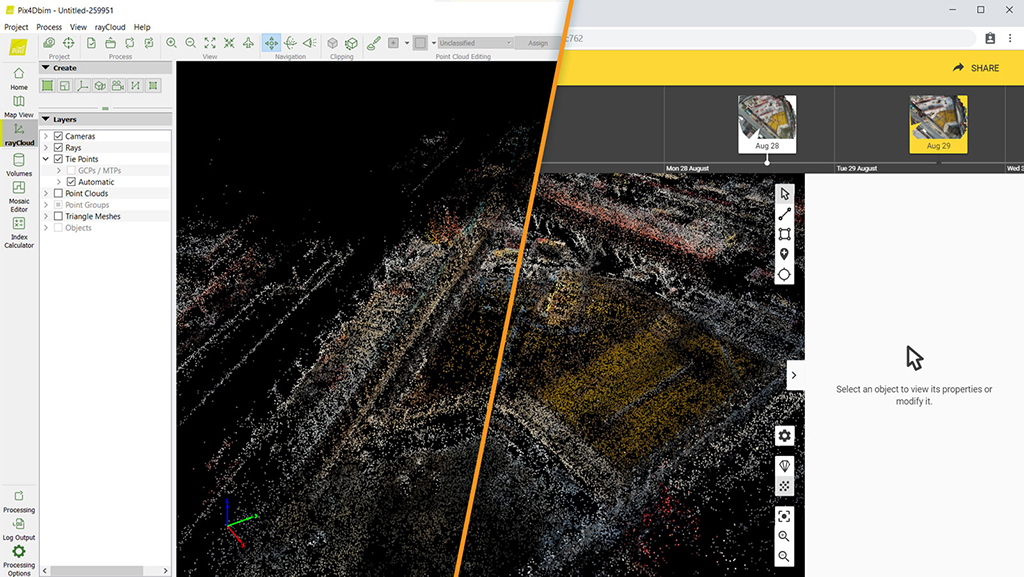Toggle the GCPs / MTPs checkbox
The width and height of the screenshot is (1024, 577).
click(71, 170)
